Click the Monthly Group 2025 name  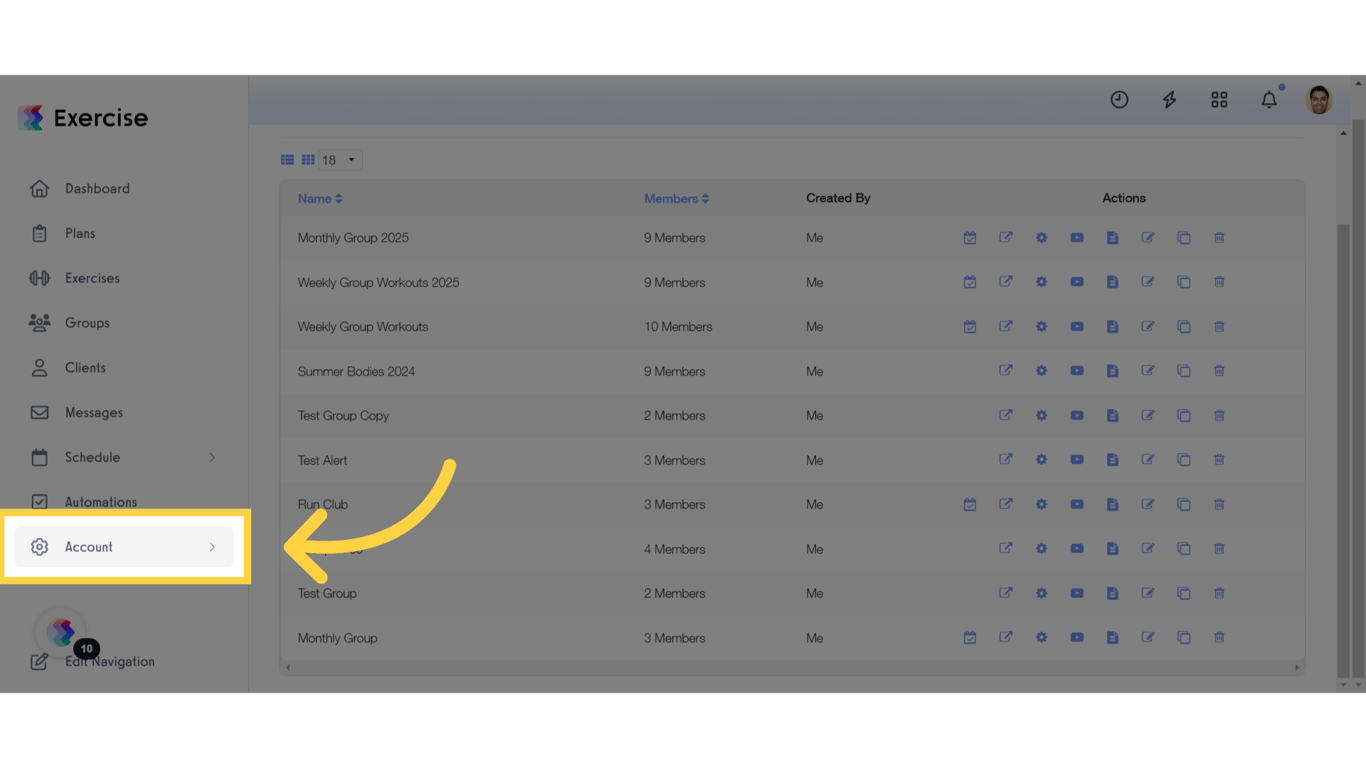(353, 238)
